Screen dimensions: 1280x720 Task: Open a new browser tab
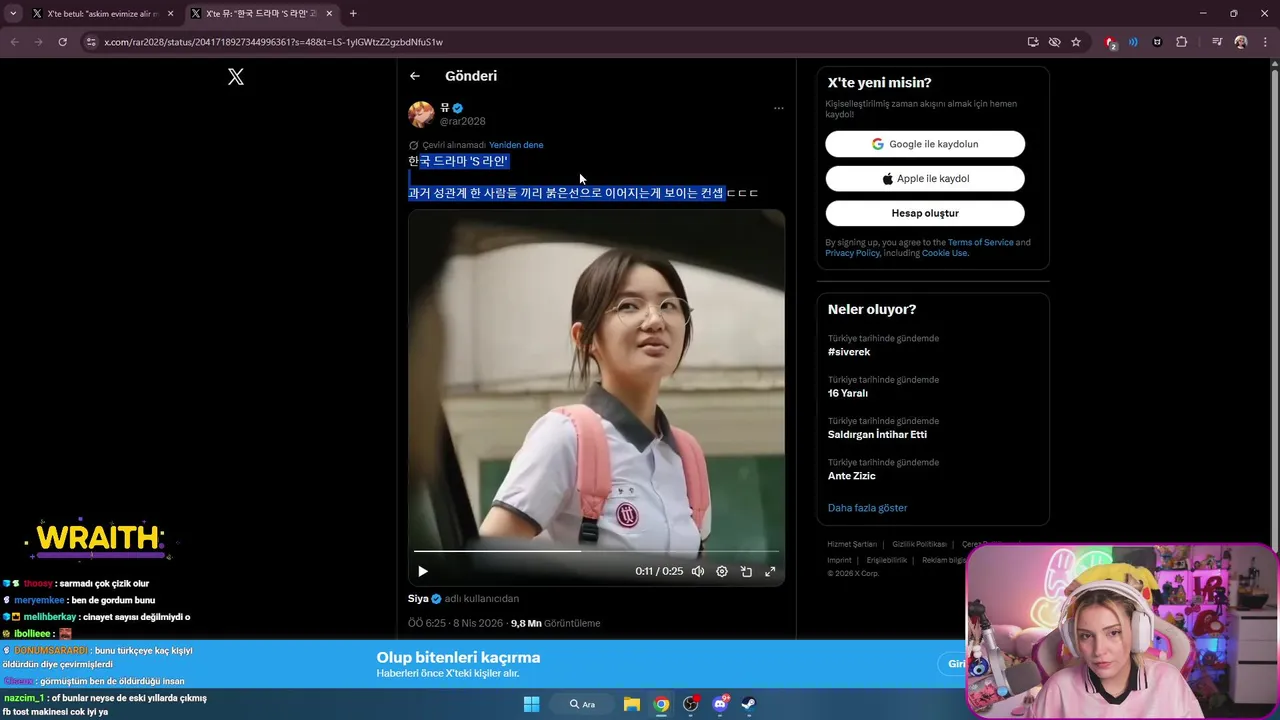[x=353, y=14]
